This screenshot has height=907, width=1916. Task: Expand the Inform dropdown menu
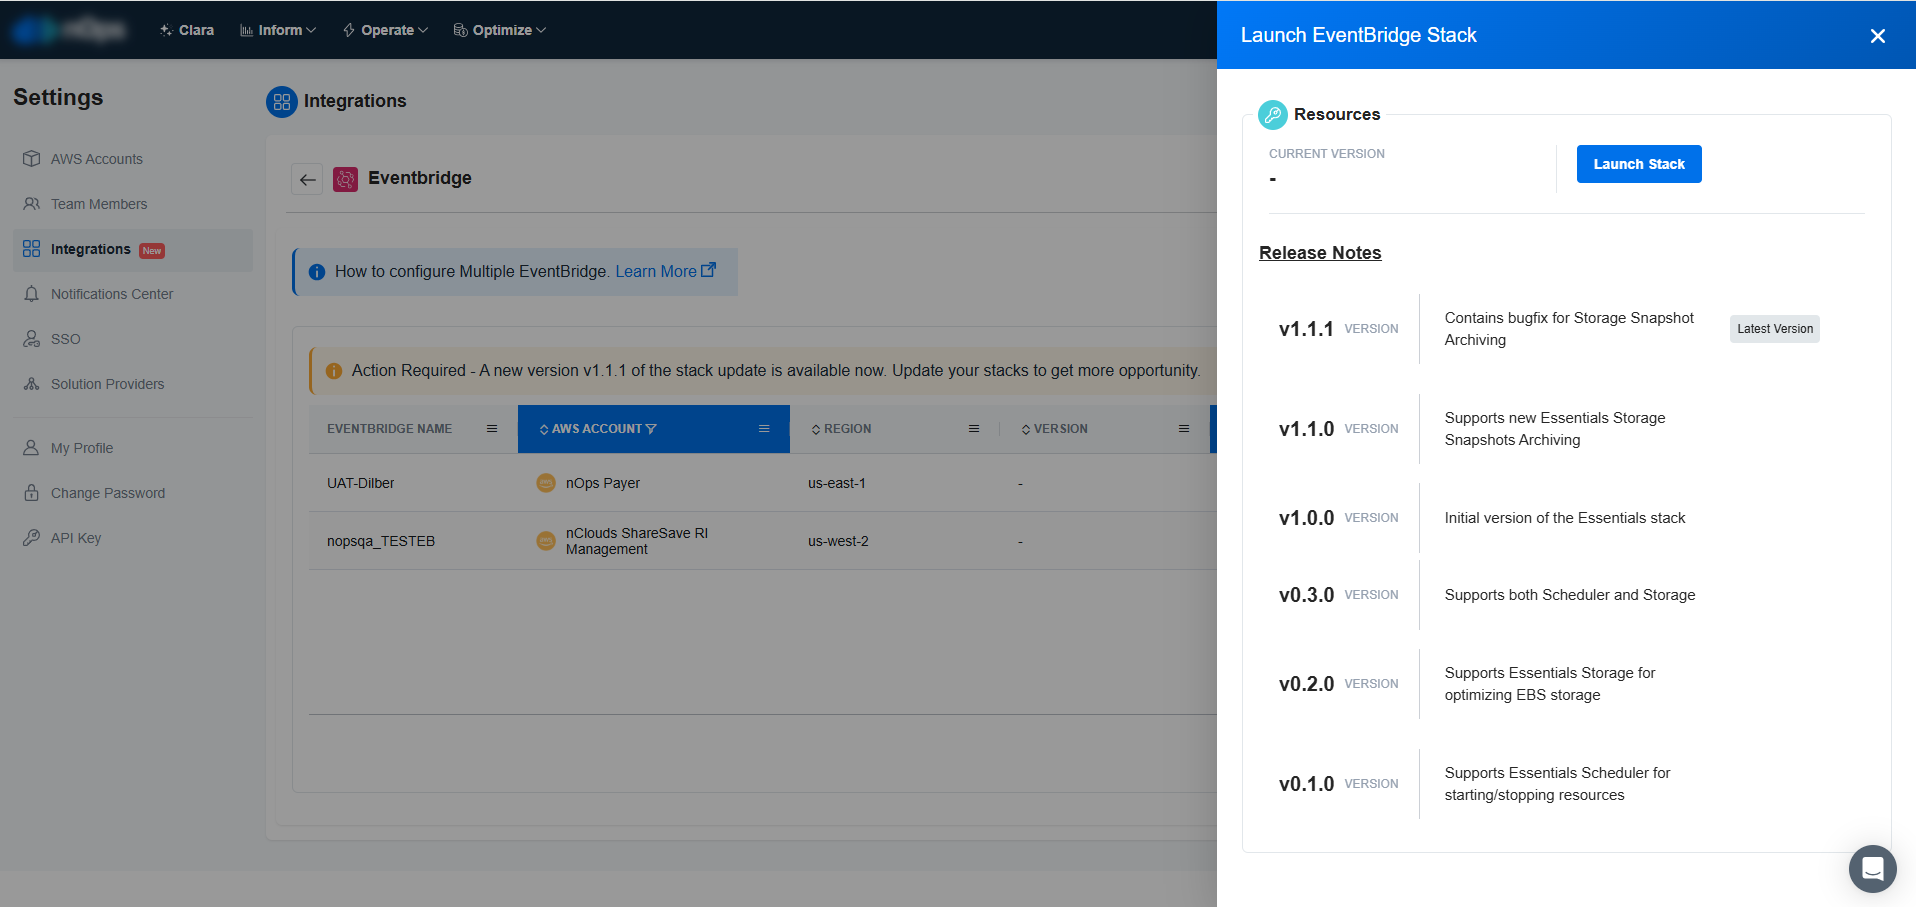click(x=278, y=30)
